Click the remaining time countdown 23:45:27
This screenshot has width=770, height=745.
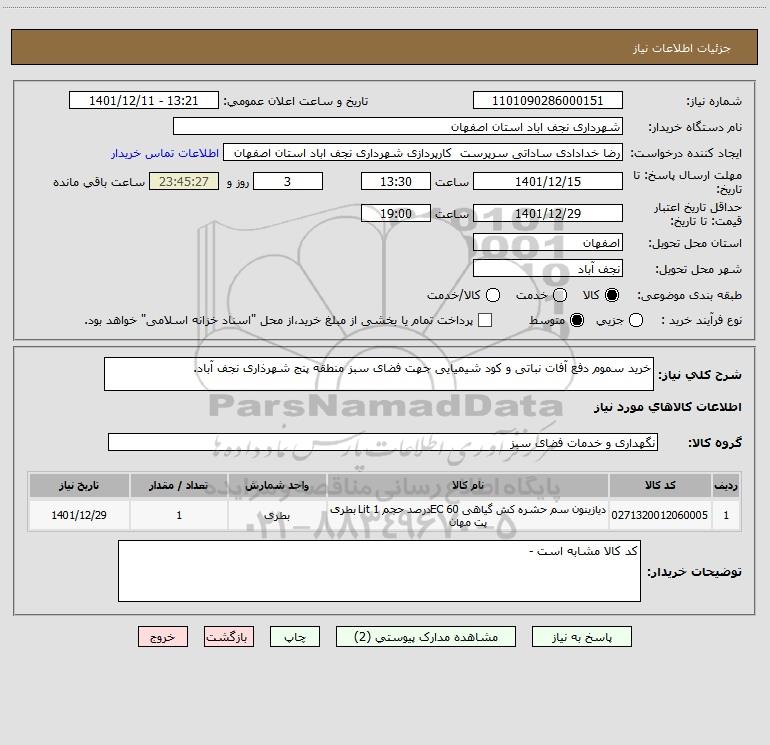click(x=184, y=182)
